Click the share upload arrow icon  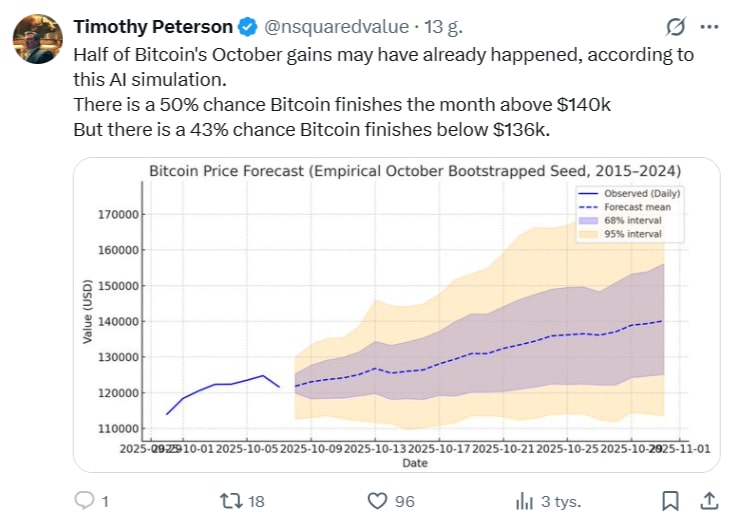[708, 500]
